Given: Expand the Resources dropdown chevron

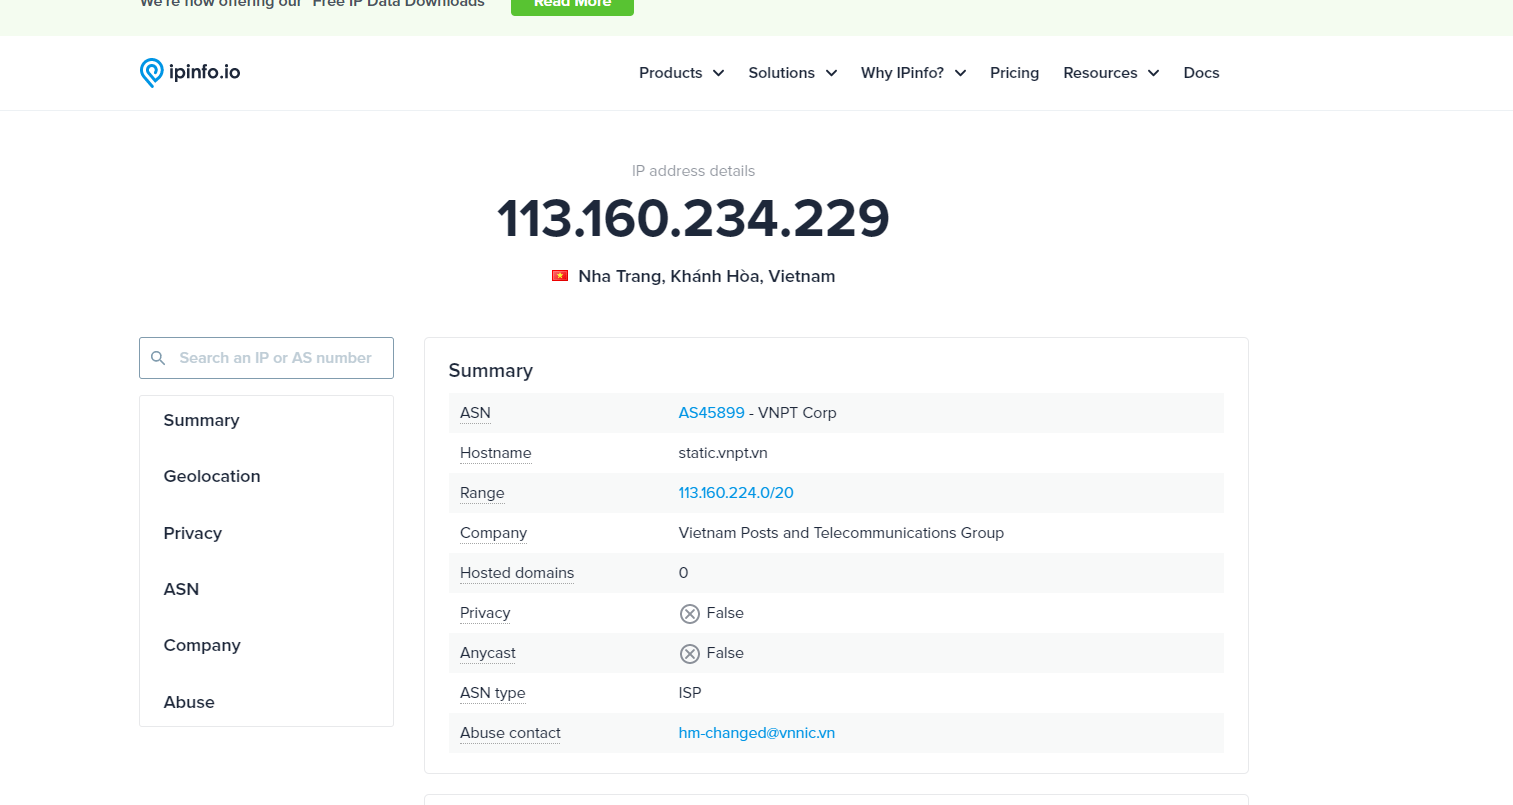Looking at the screenshot, I should click(1153, 73).
